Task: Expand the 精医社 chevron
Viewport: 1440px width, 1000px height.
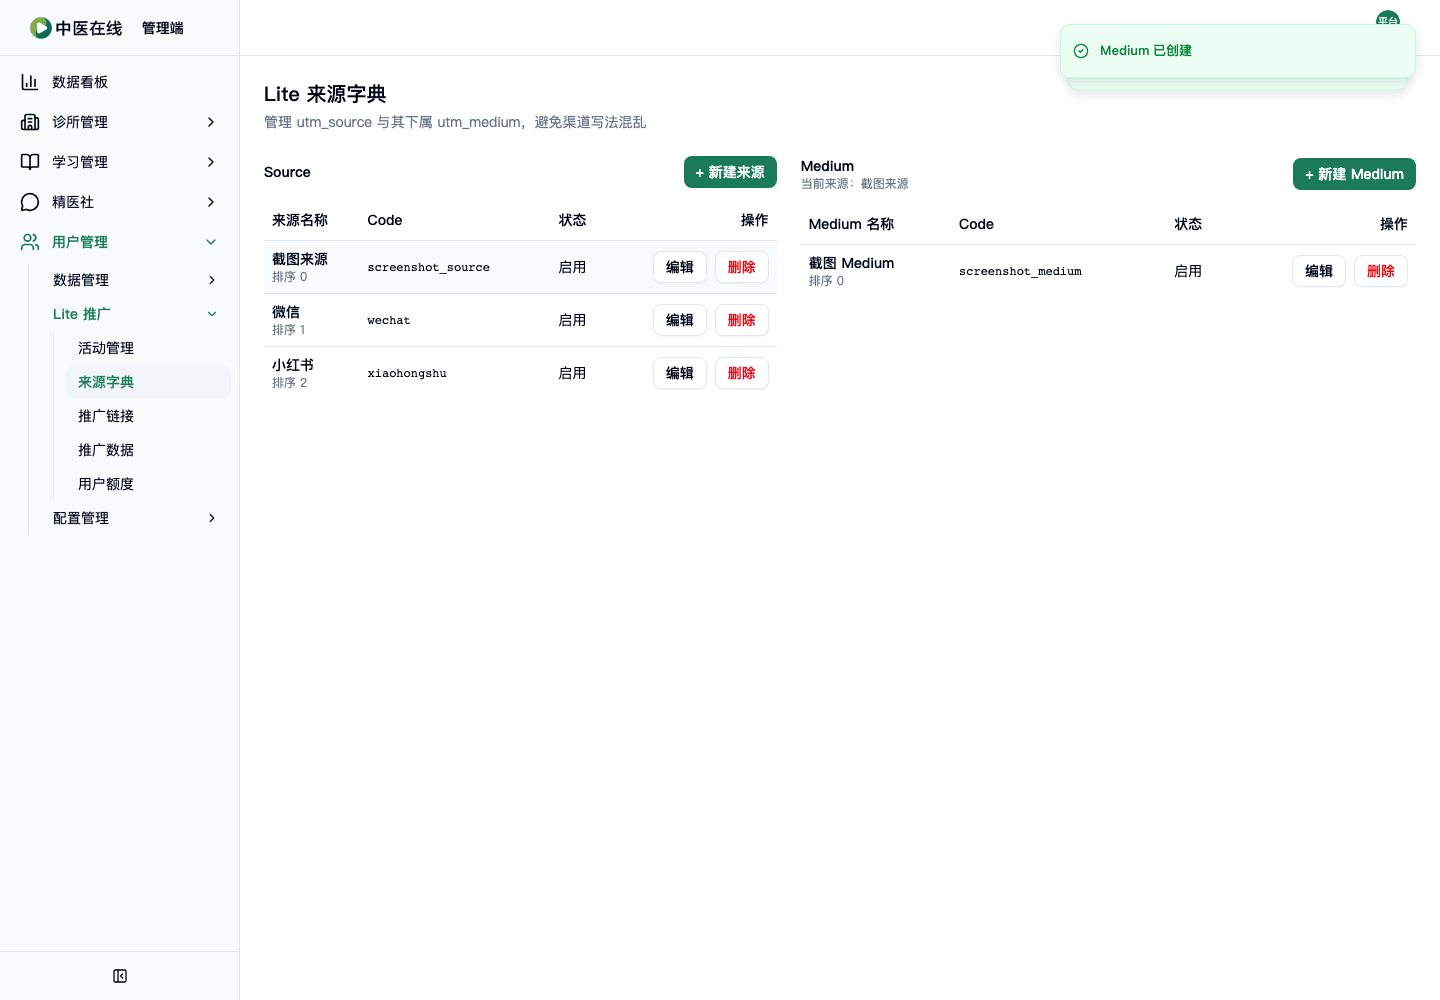Action: [x=211, y=202]
